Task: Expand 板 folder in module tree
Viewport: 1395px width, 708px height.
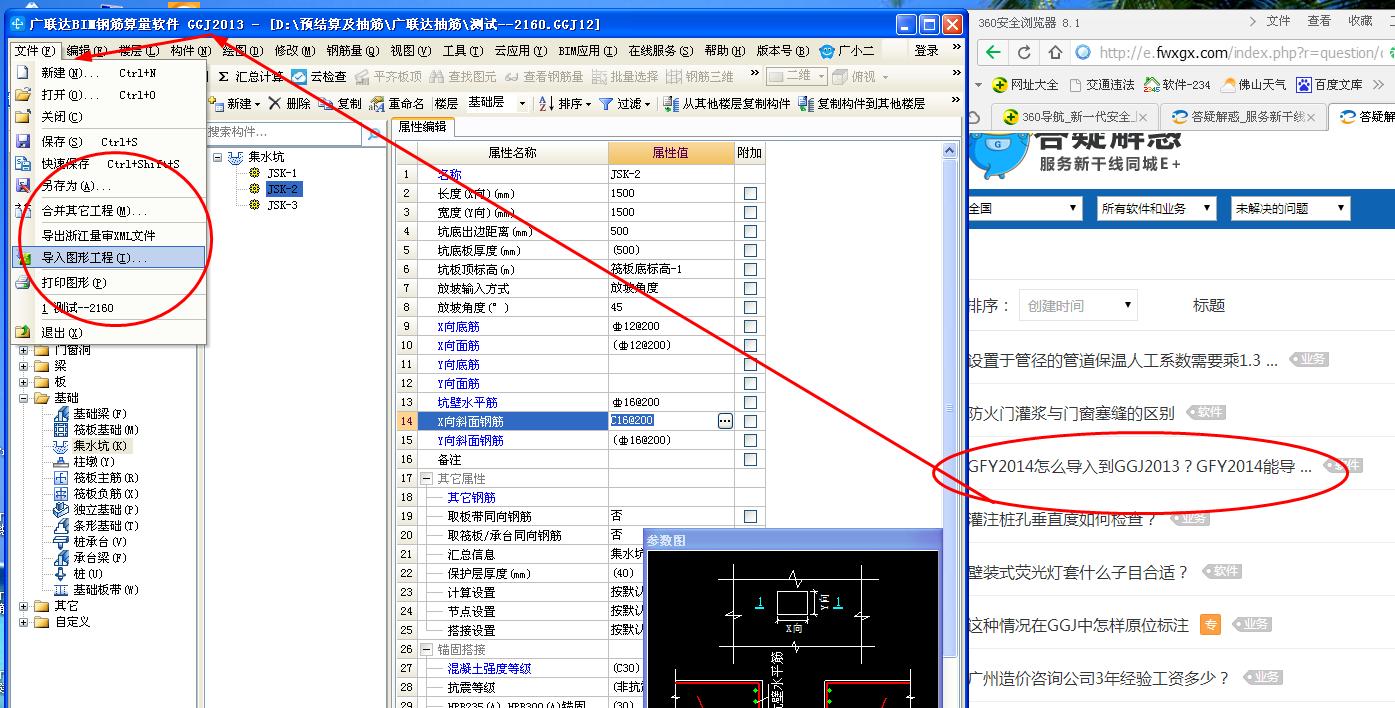Action: click(24, 382)
